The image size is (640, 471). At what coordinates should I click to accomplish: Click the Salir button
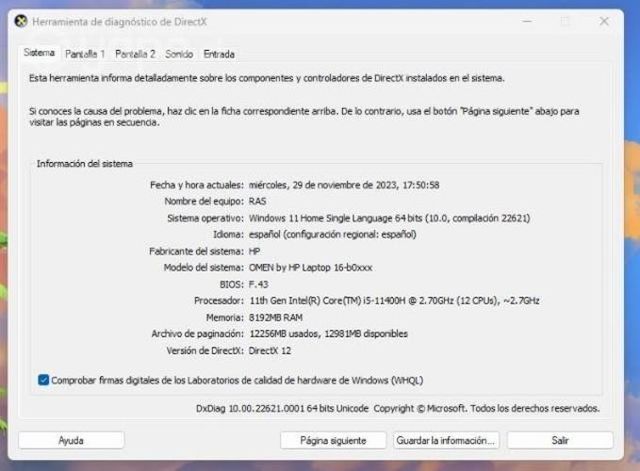[x=560, y=440]
